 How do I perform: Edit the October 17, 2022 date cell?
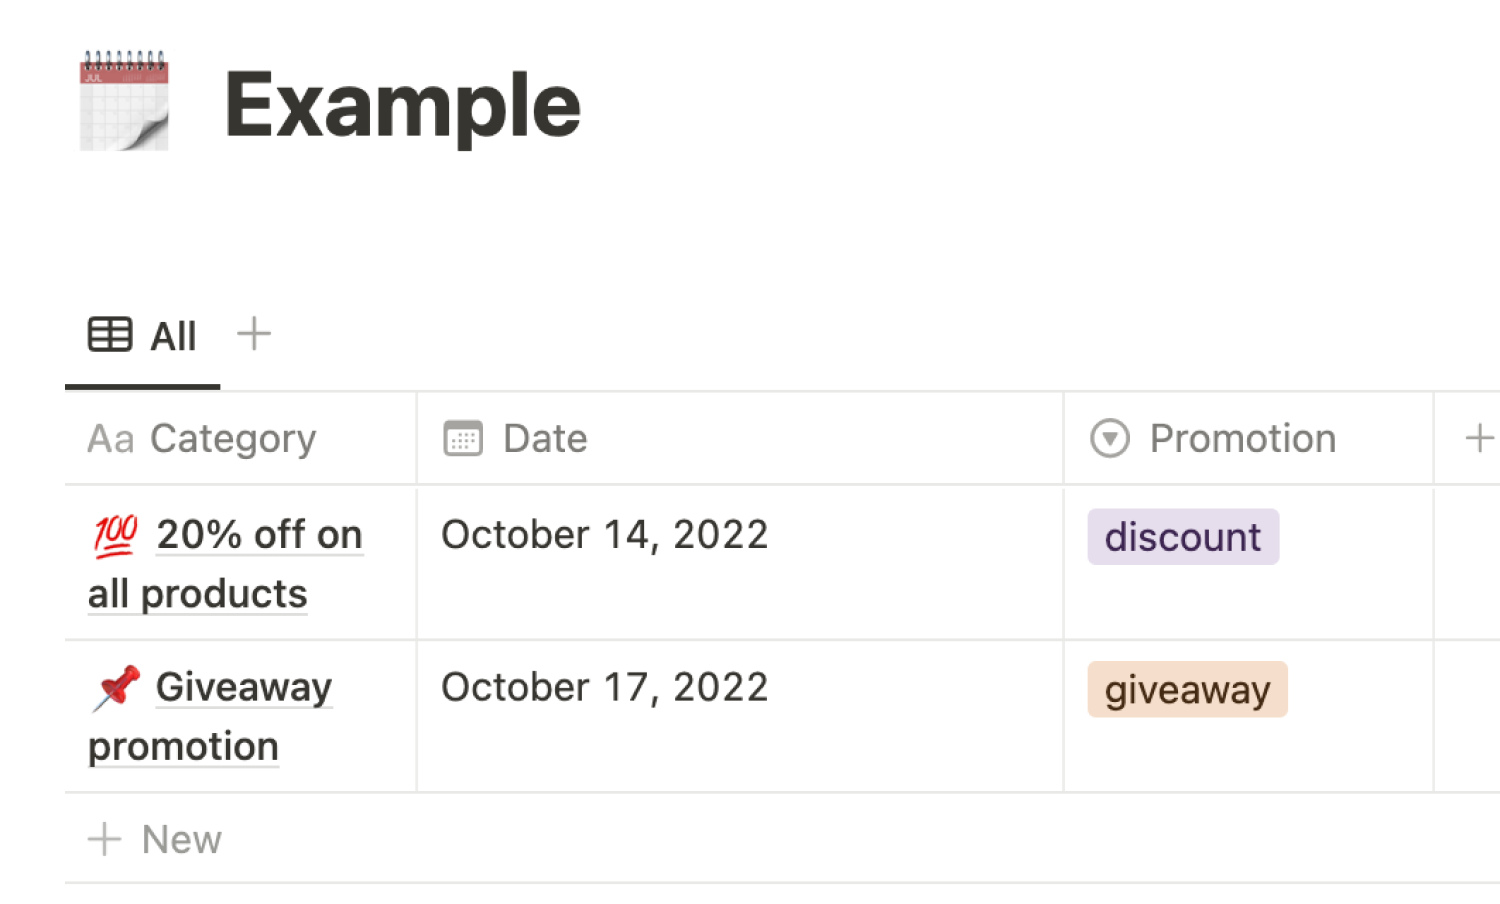point(740,717)
